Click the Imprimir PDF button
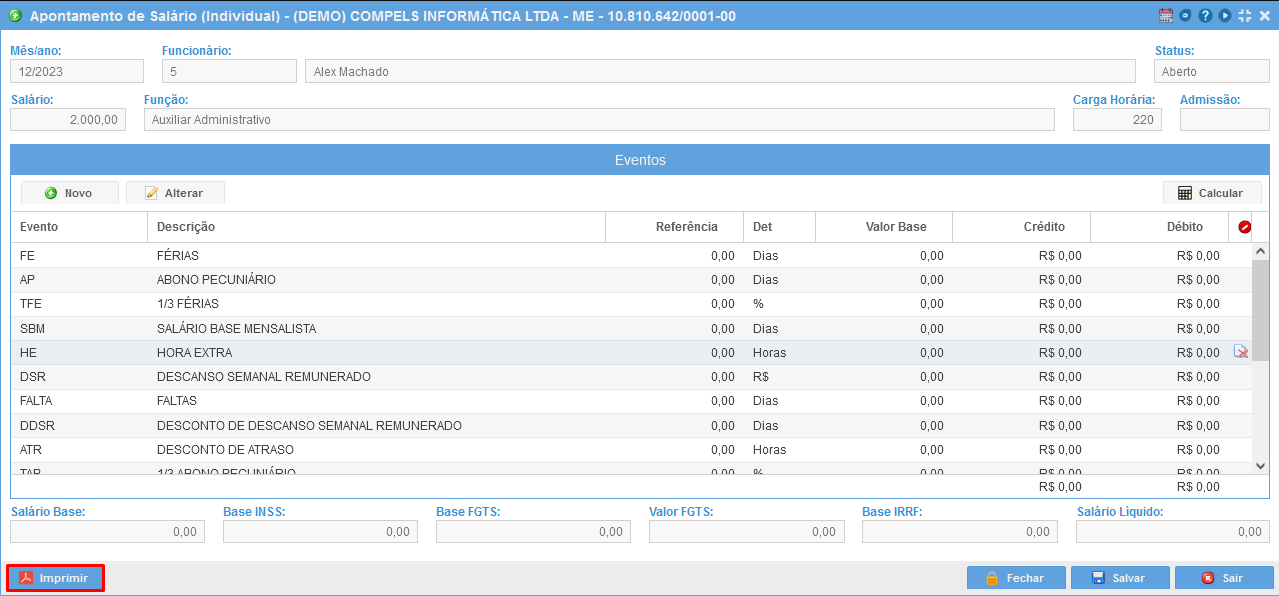 point(56,578)
